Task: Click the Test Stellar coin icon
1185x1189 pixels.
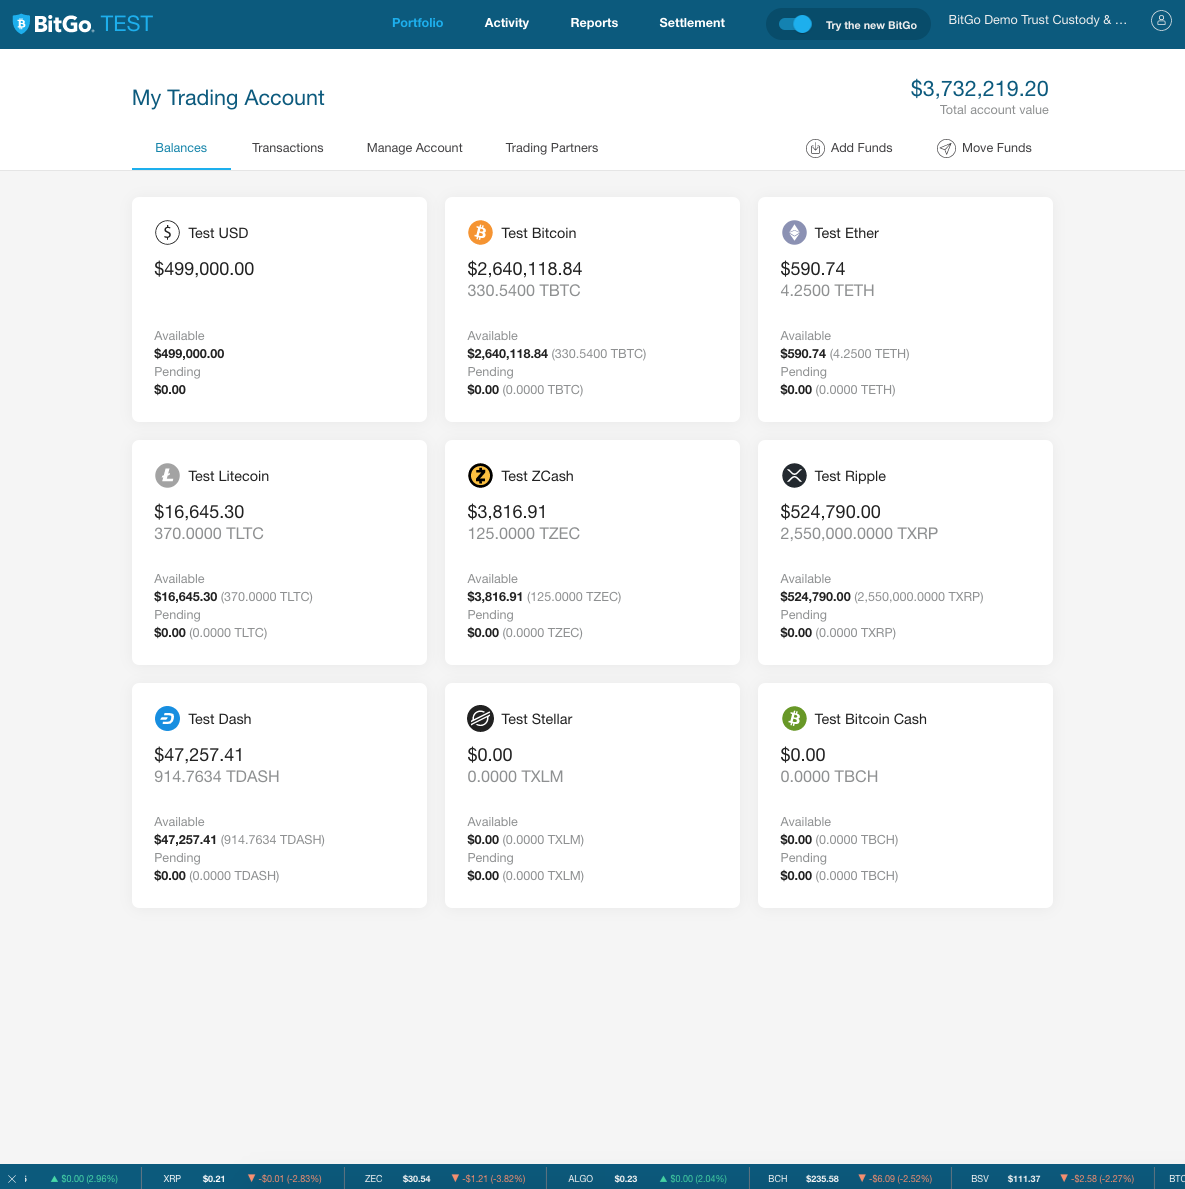Action: (480, 718)
